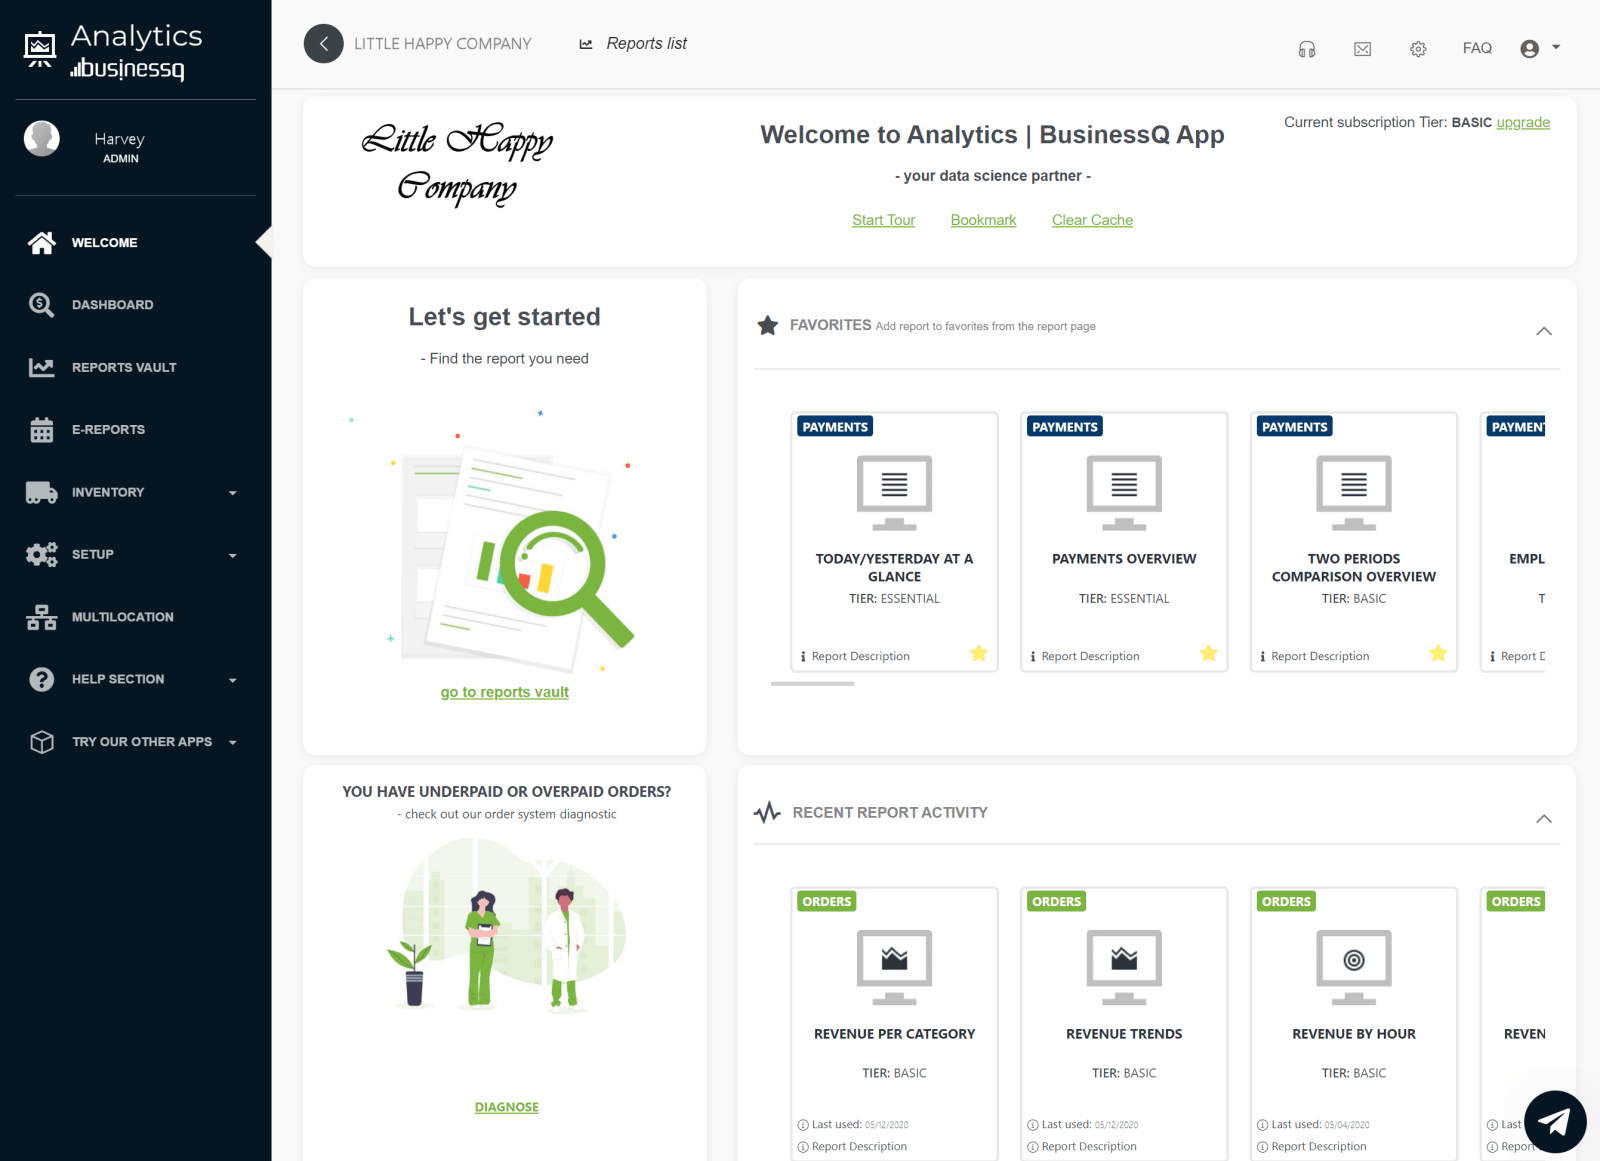Click the support headset icon
1600x1161 pixels.
tap(1306, 47)
